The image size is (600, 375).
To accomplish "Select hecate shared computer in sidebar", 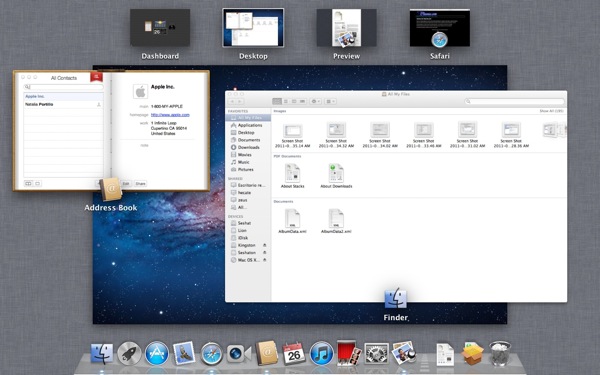I will [248, 192].
